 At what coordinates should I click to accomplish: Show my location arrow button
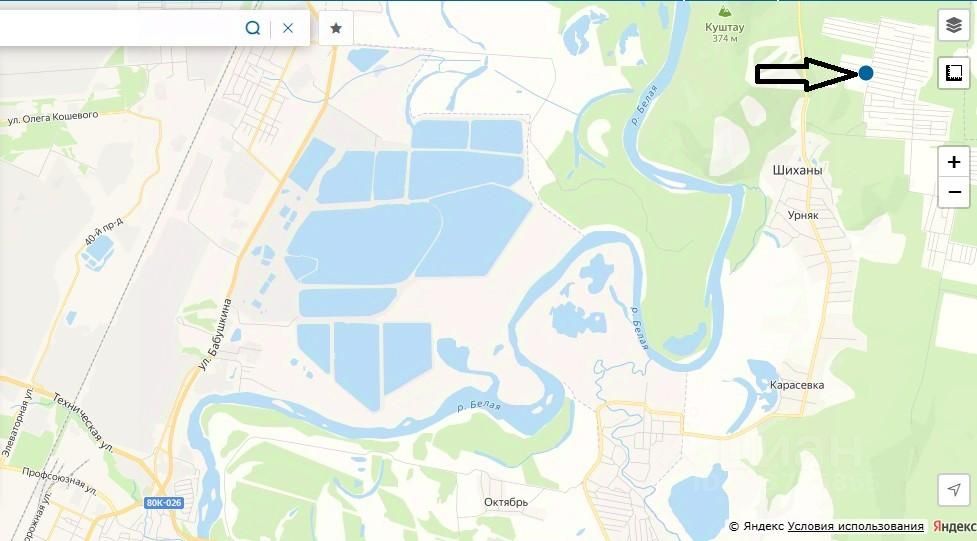coord(953,489)
